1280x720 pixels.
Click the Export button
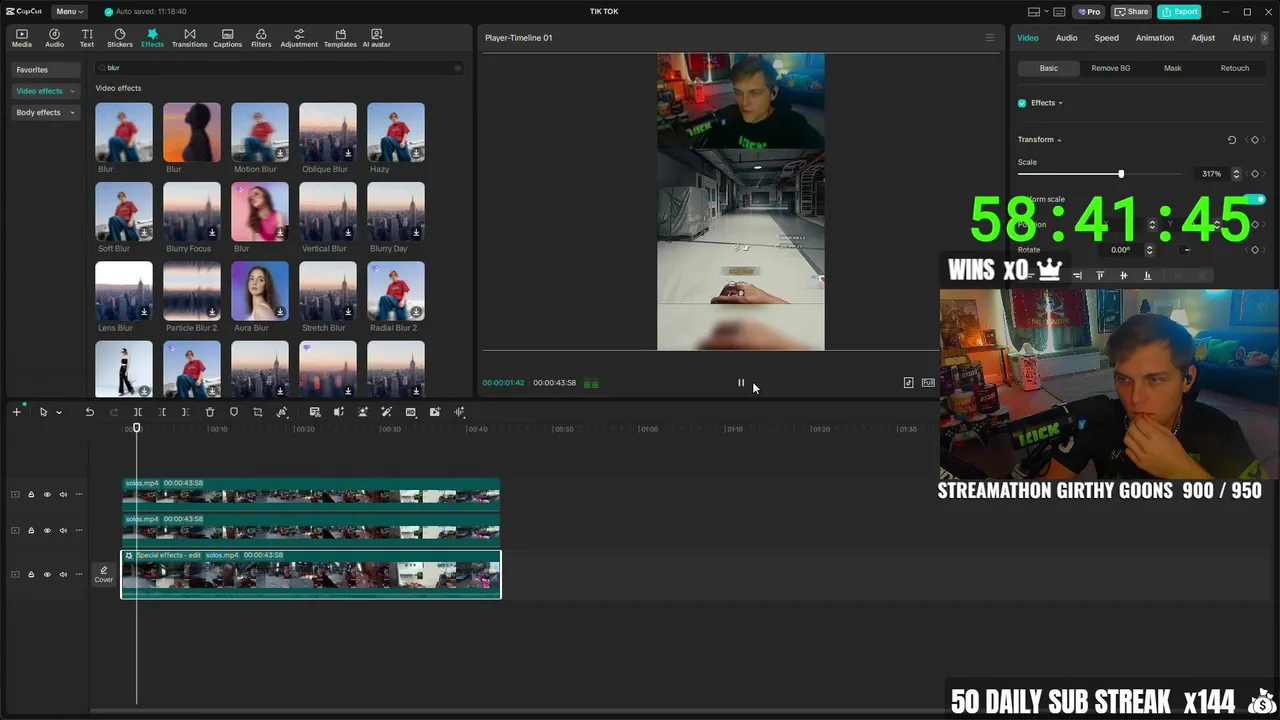coord(1179,11)
